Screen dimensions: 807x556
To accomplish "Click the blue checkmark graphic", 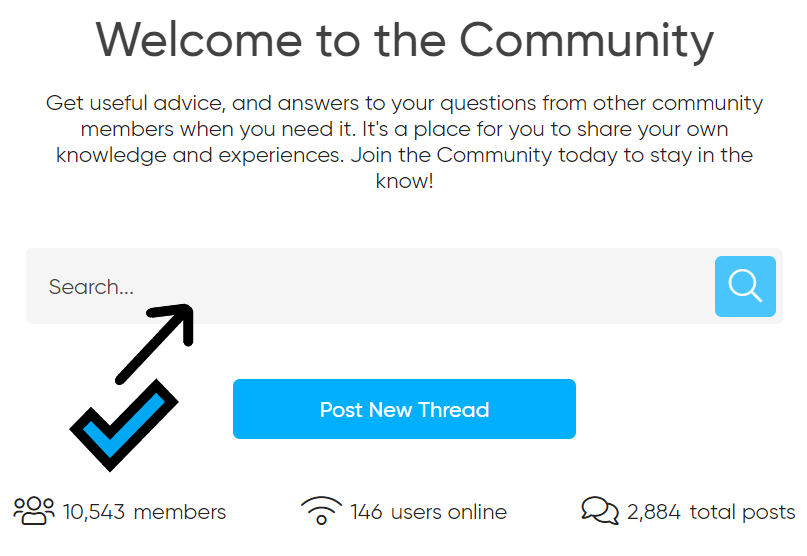I will (124, 425).
